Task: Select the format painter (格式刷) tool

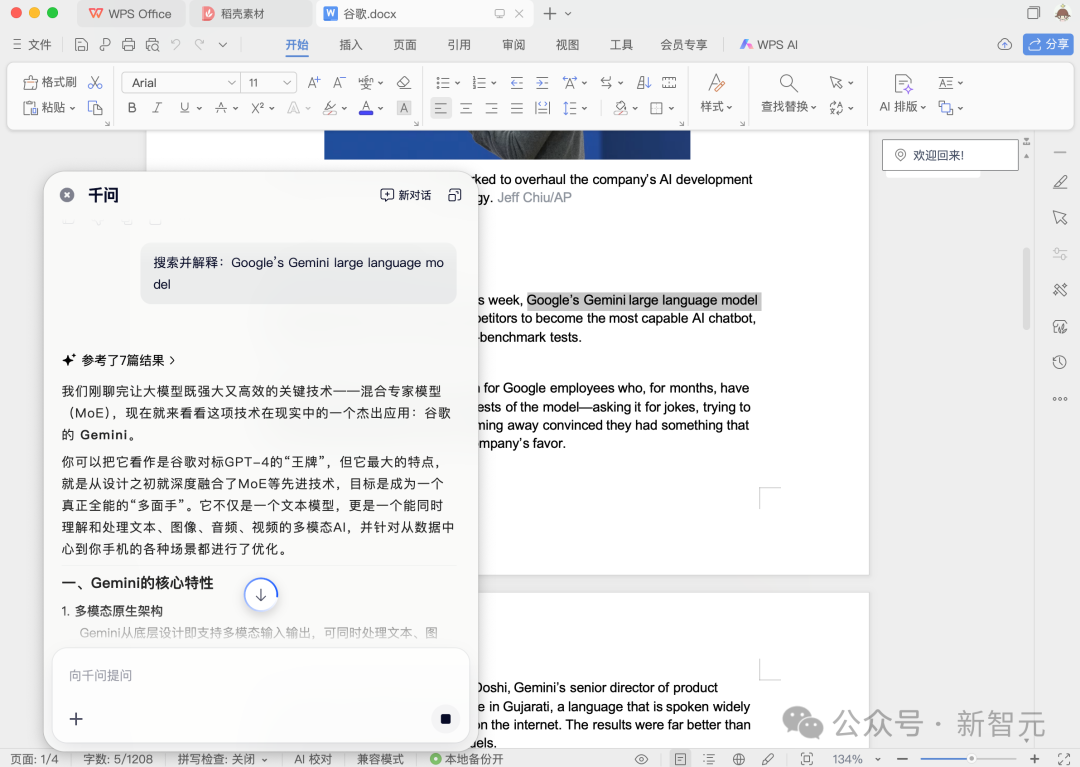Action: (x=50, y=83)
